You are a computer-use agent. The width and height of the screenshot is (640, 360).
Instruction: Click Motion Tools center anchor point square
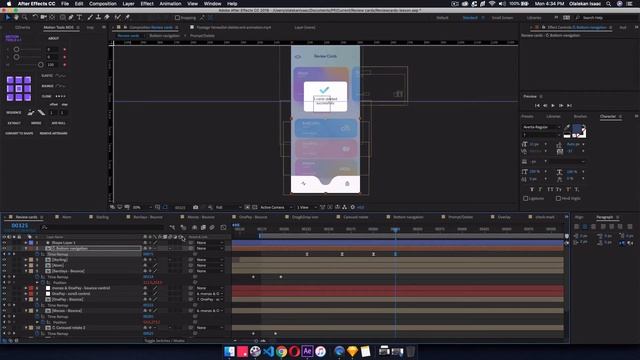point(19,89)
